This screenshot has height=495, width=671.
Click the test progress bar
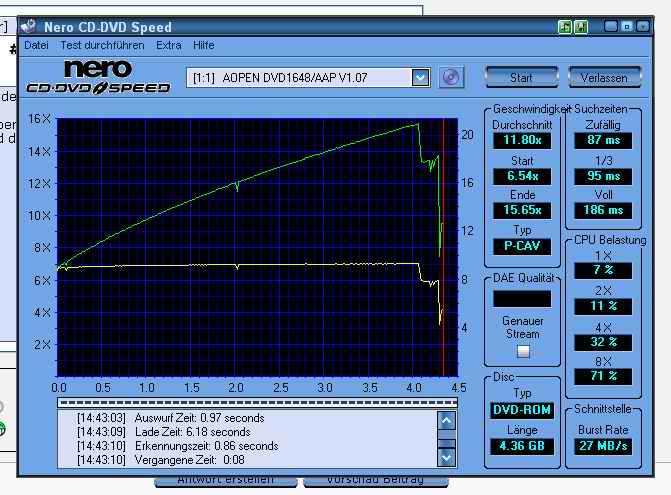tap(257, 403)
